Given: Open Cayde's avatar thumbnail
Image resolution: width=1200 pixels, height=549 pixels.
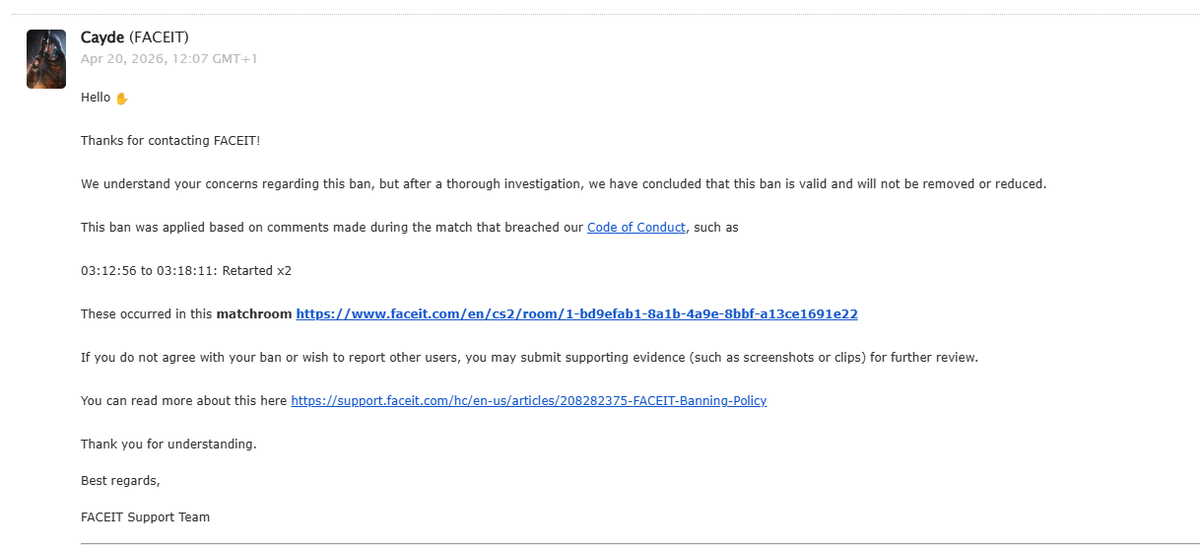Looking at the screenshot, I should coord(46,59).
